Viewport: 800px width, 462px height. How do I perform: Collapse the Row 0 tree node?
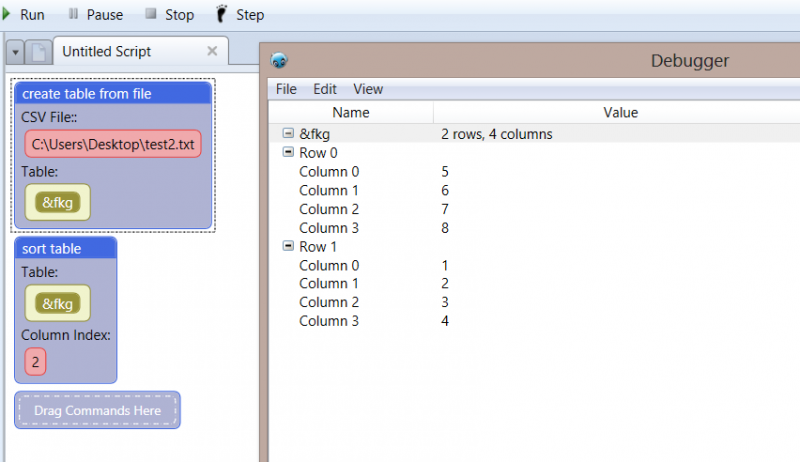pos(288,152)
